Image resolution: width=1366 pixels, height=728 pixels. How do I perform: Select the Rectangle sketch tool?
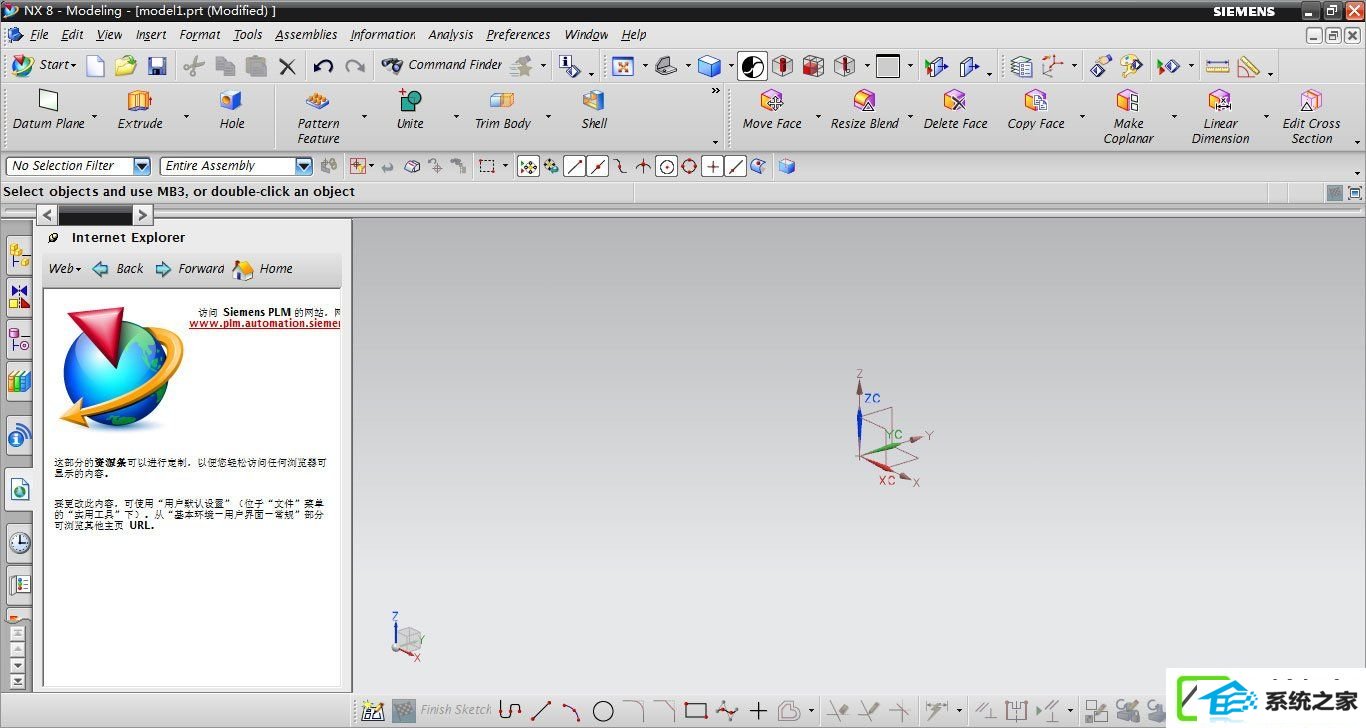point(696,711)
